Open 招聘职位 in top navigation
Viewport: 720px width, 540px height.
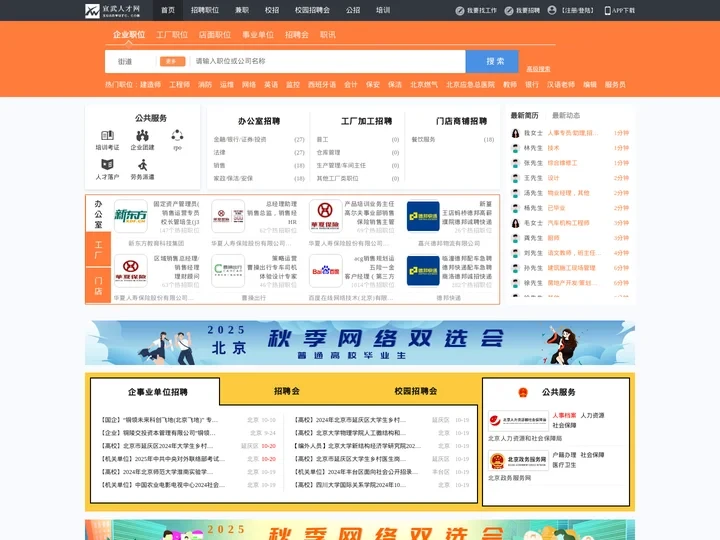[x=205, y=10]
